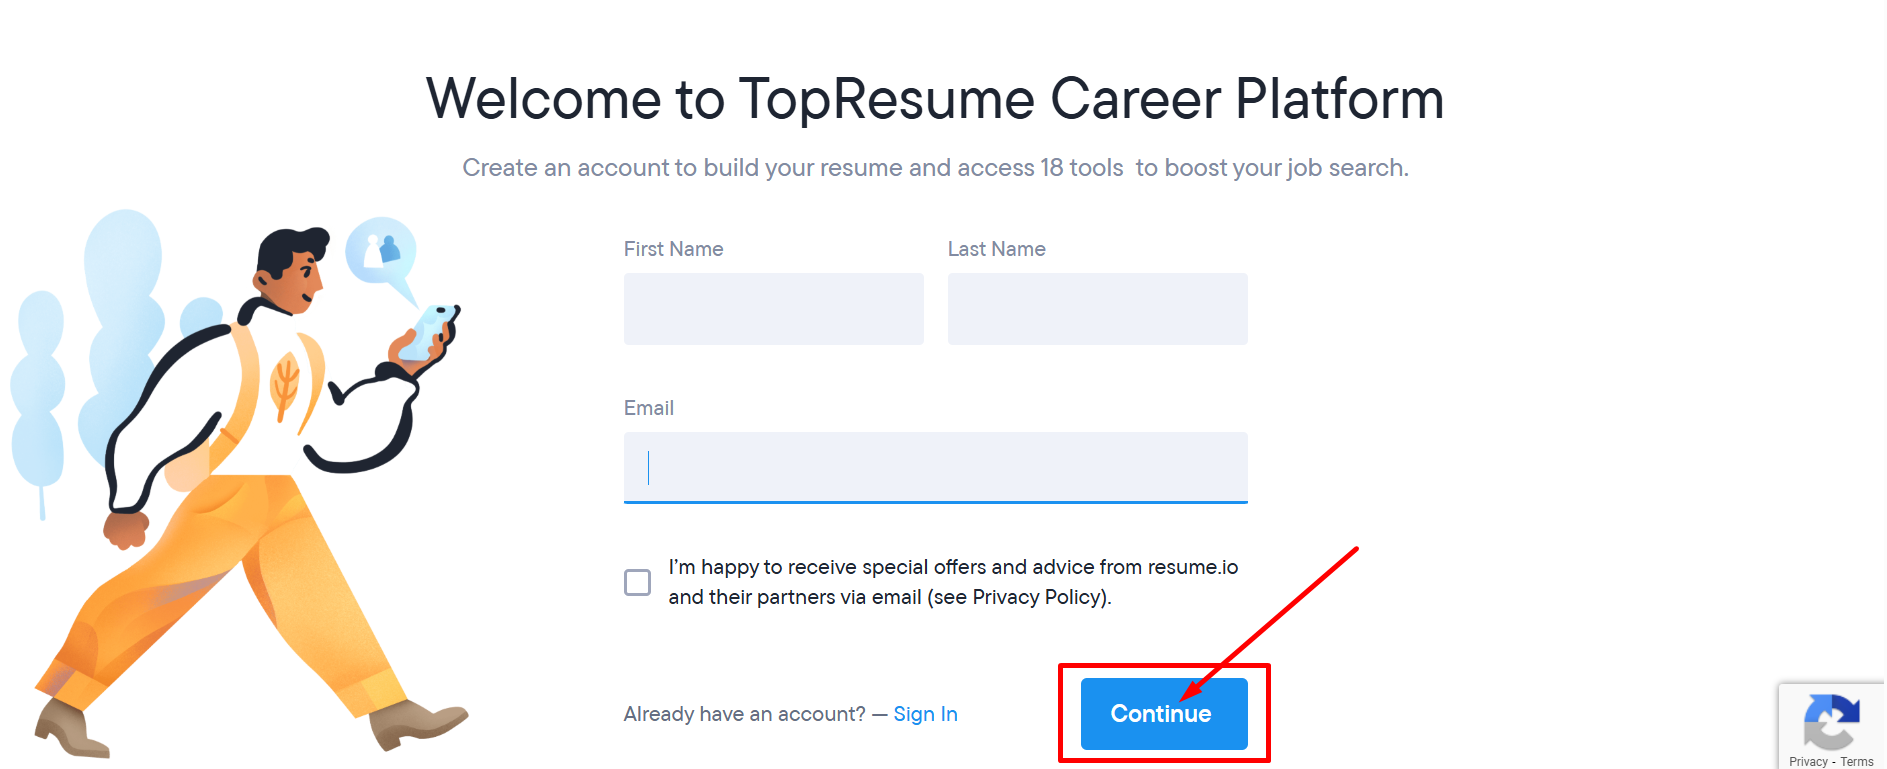Viewport: 1887px width, 769px height.
Task: Click the "Already have an account?" text
Action: (x=744, y=714)
